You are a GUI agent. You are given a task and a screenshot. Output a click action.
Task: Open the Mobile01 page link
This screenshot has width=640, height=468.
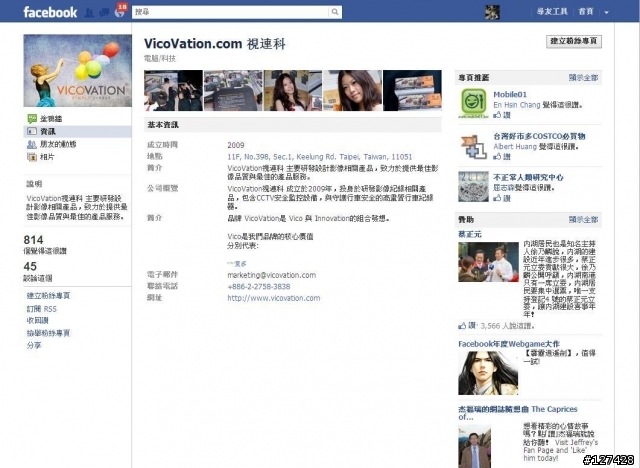(510, 94)
